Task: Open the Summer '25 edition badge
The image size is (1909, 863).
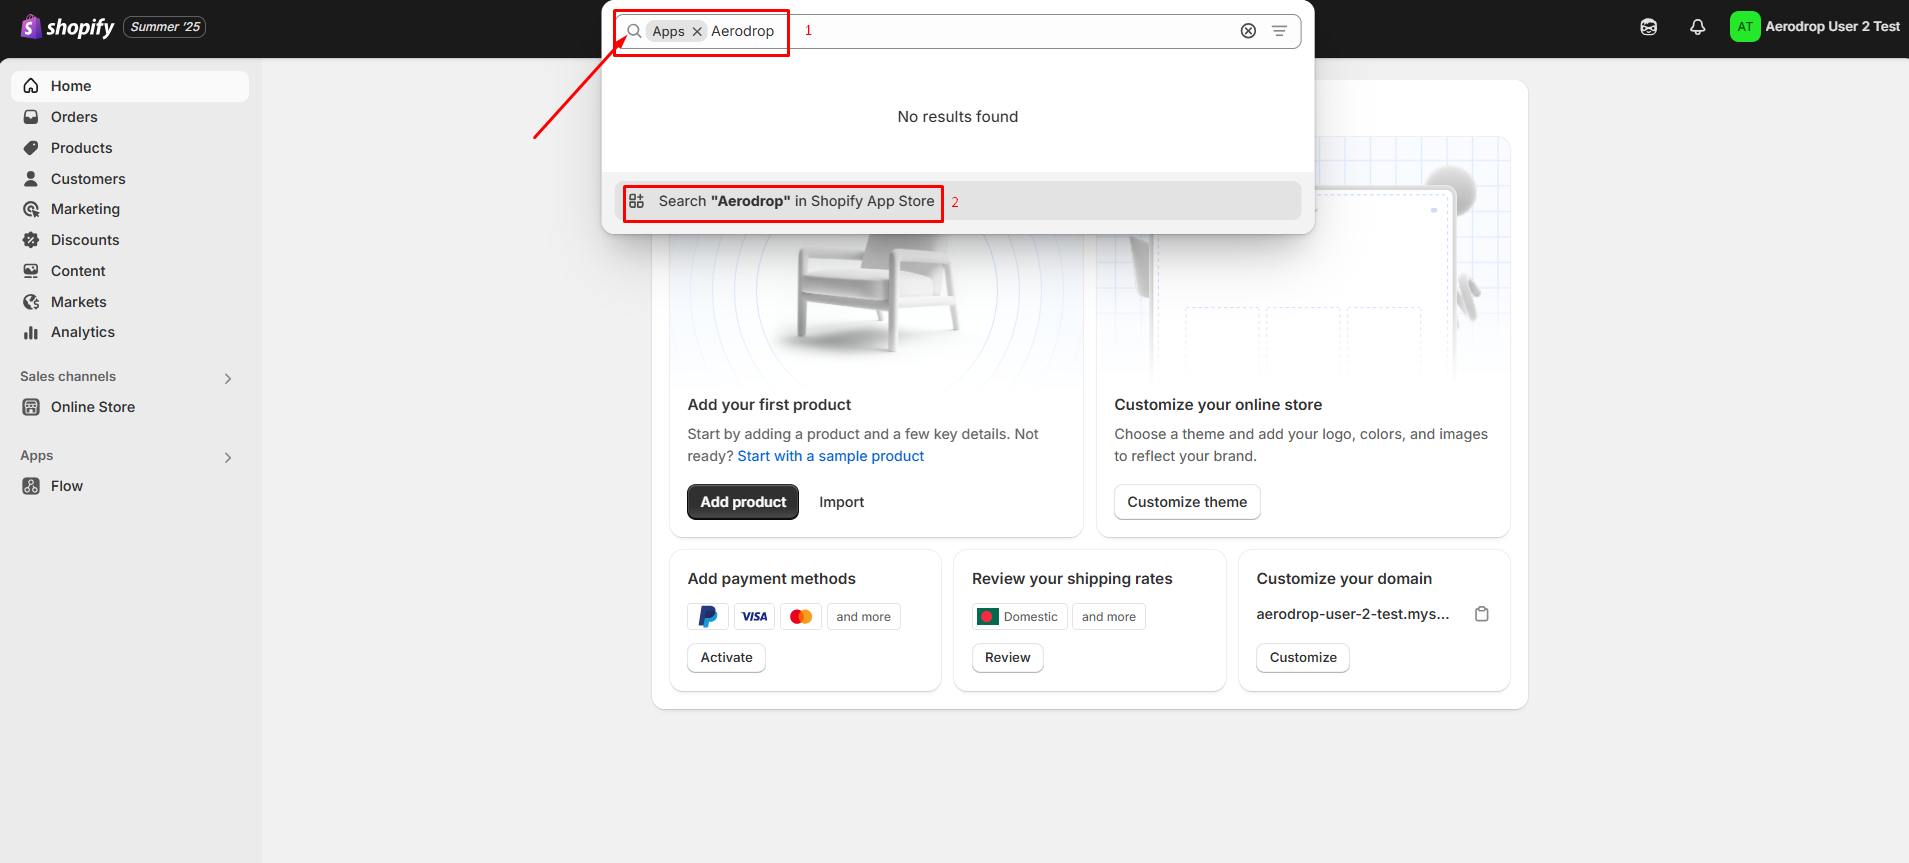Action: [165, 27]
